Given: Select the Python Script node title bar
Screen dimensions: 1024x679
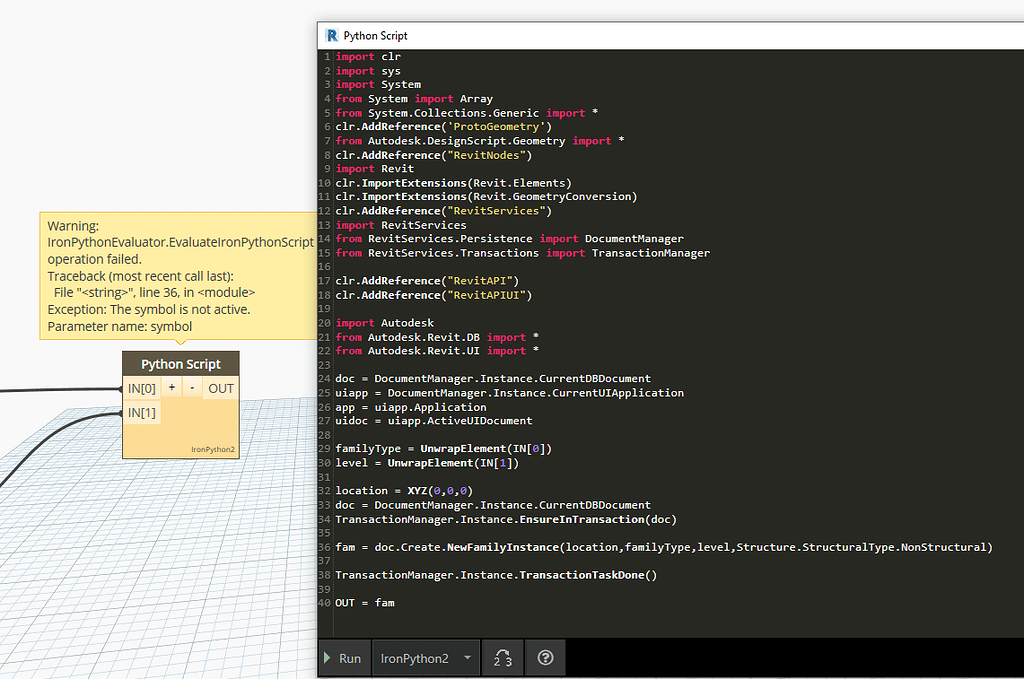Looking at the screenshot, I should click(x=180, y=363).
